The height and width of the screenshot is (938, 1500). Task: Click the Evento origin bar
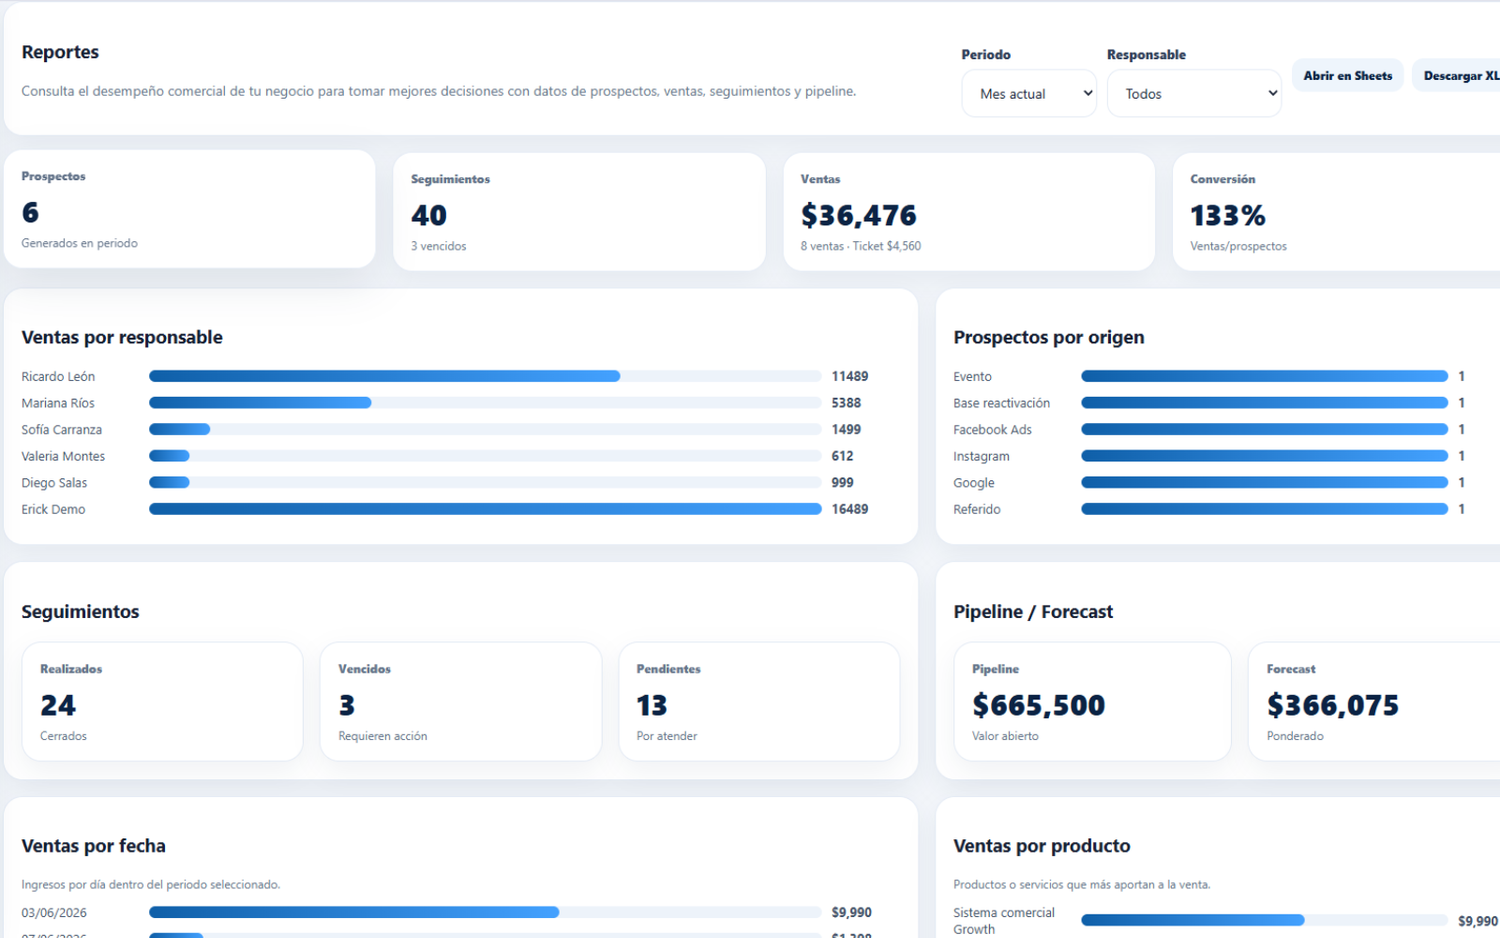pos(1265,376)
